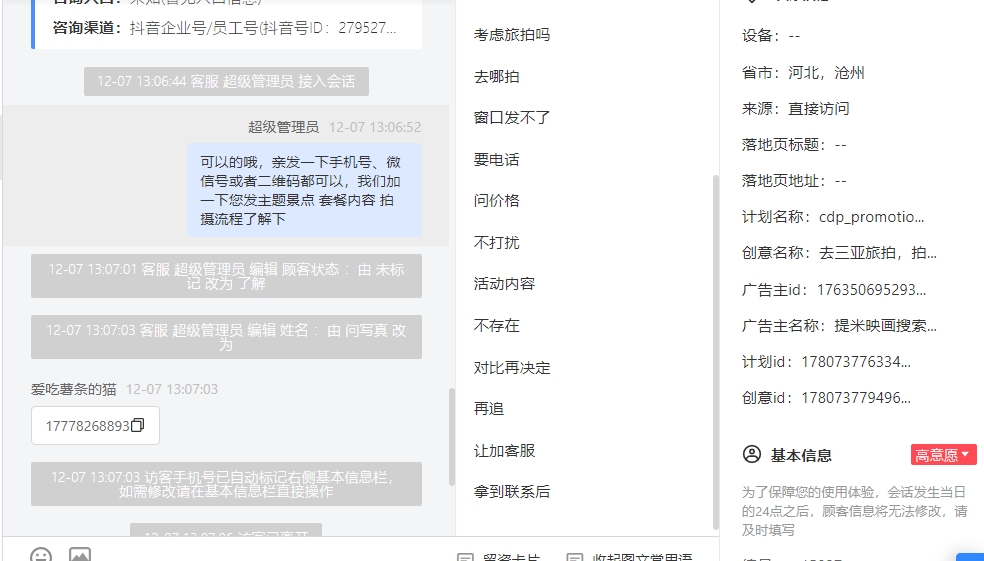The image size is (984, 561).
Task: Select quick reply 要电话
Action: point(496,159)
